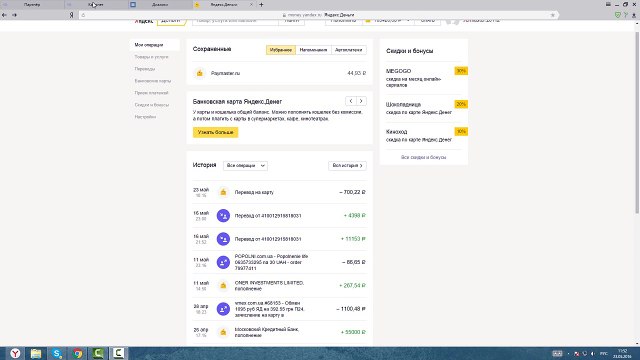Screen dimensions: 640x360
Task: Go back with the browser back arrow
Action: pyautogui.click(x=4, y=15)
